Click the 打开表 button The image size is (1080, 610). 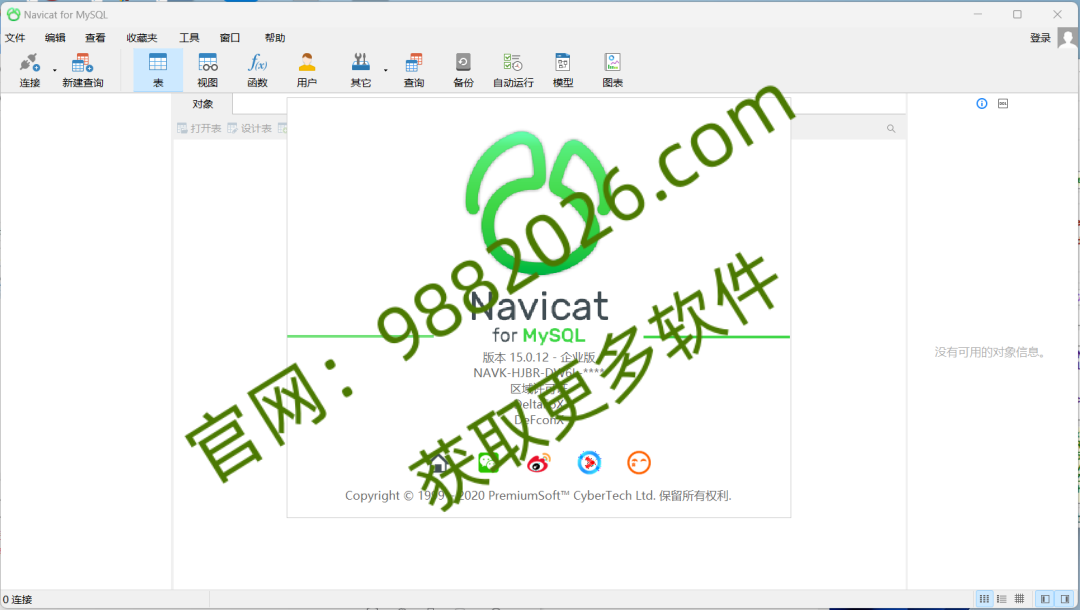[x=199, y=128]
